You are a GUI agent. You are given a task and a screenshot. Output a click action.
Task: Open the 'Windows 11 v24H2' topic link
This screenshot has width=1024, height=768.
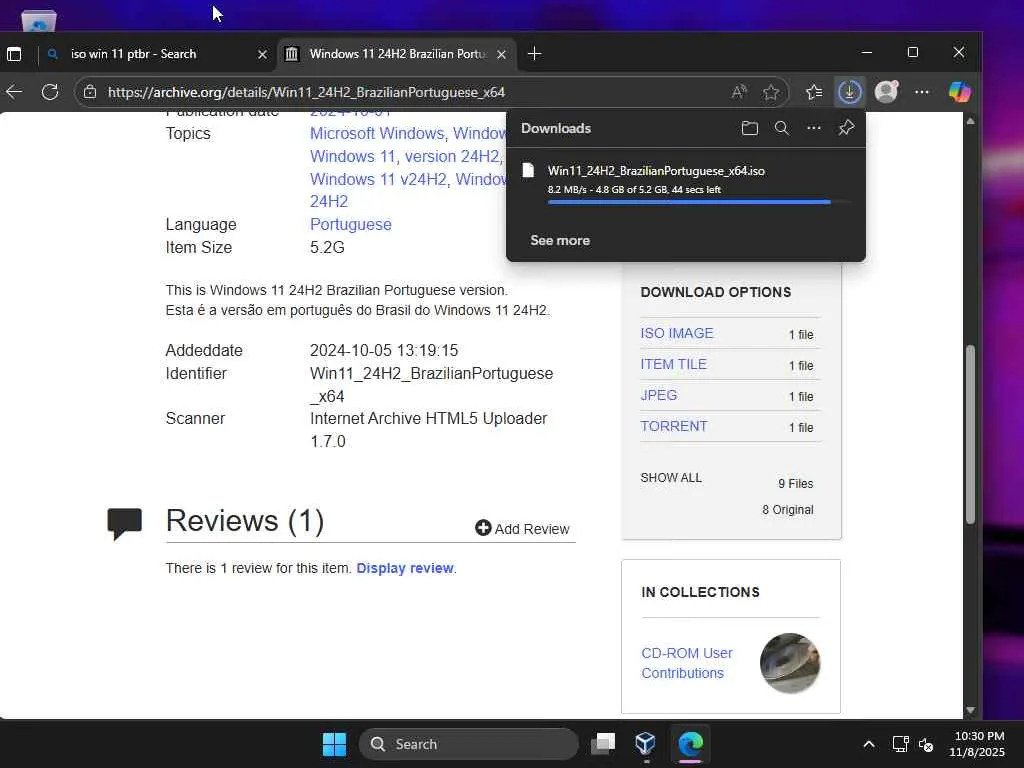click(x=378, y=179)
